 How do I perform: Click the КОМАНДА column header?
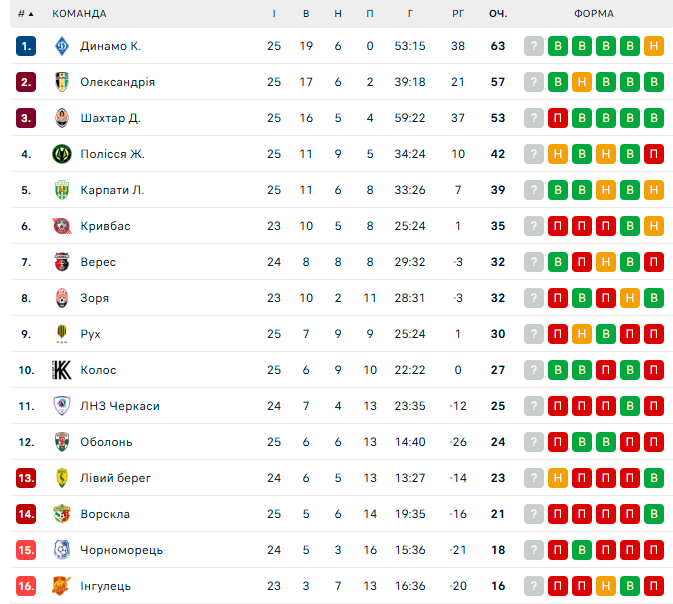[79, 14]
